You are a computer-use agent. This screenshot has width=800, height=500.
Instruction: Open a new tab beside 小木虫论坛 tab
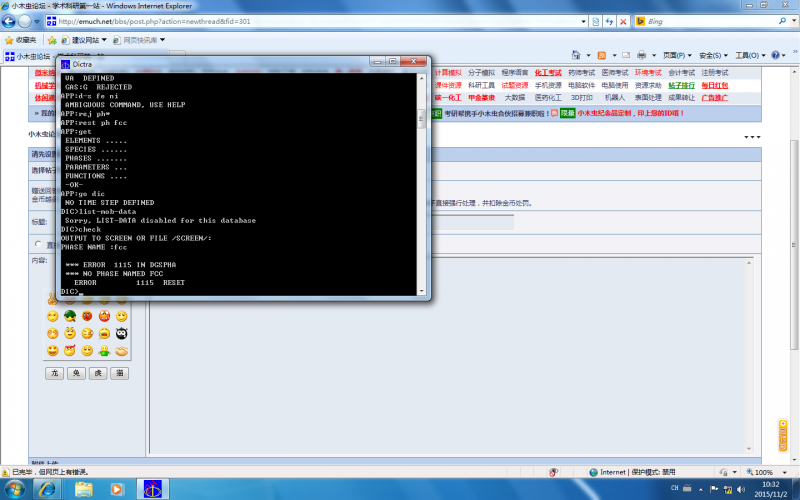pos(177,53)
